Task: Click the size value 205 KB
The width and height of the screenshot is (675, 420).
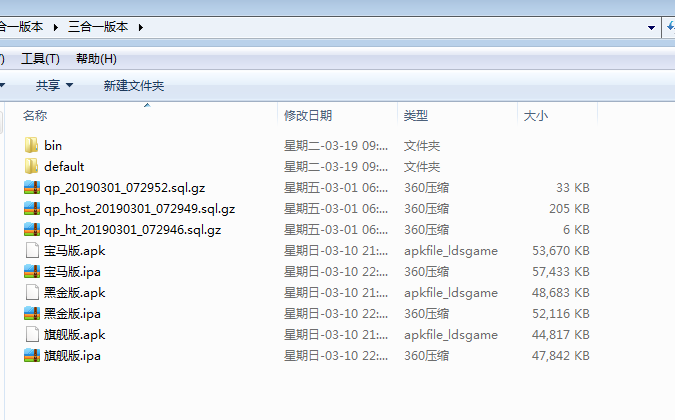Action: pos(569,209)
